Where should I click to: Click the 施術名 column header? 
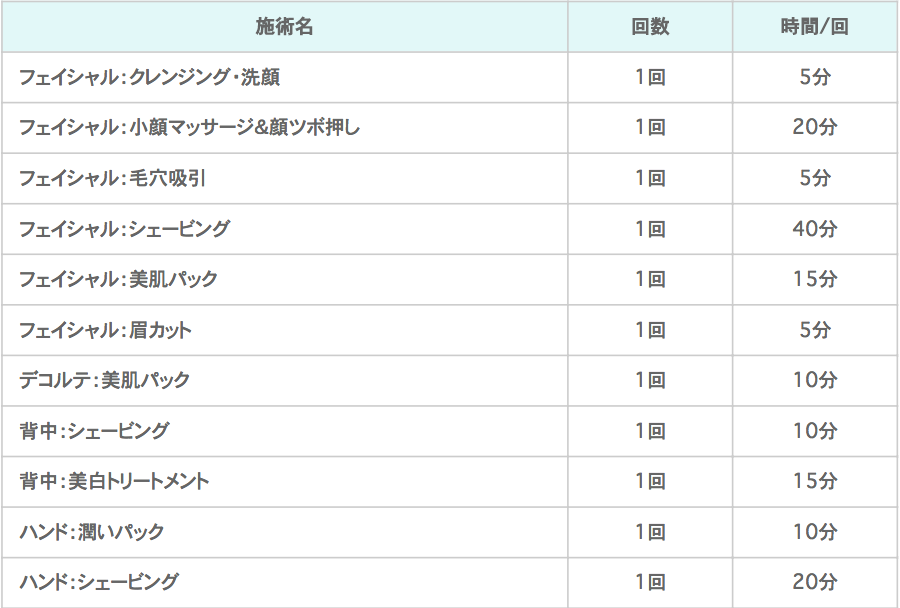[285, 26]
